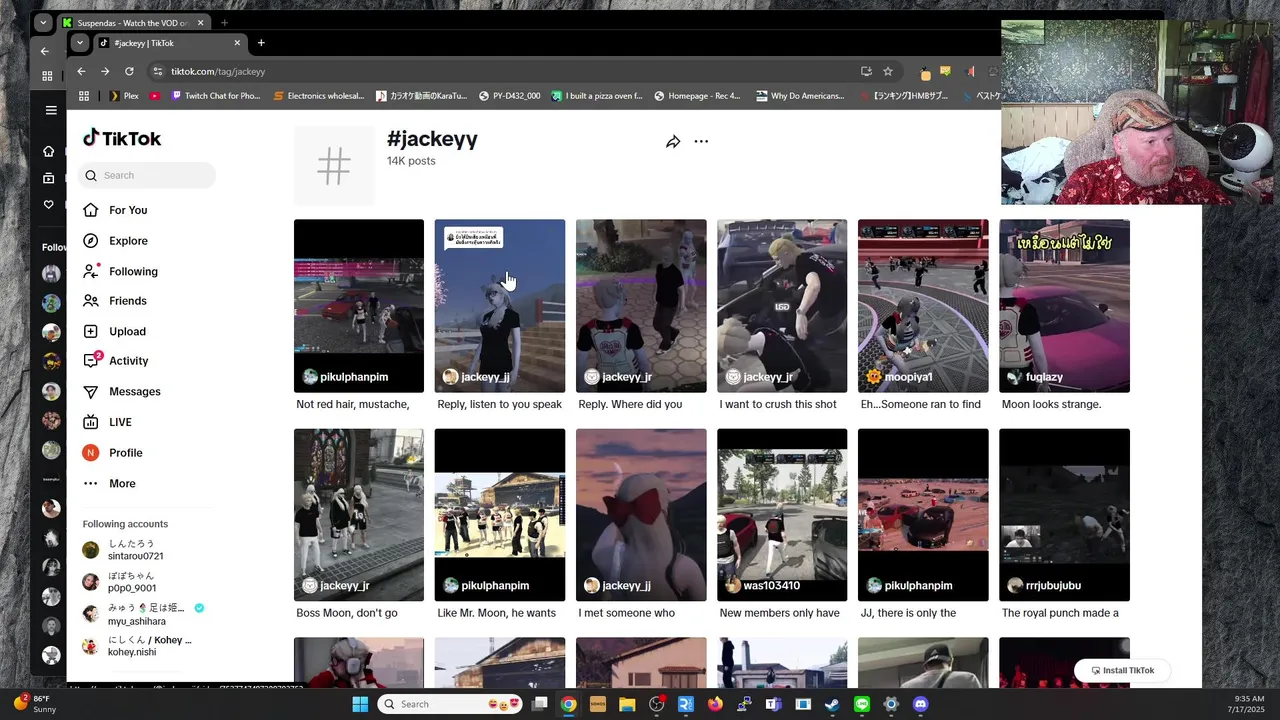This screenshot has width=1280, height=720.
Task: Open the Electronics wholesal... bookmark
Action: [x=319, y=96]
